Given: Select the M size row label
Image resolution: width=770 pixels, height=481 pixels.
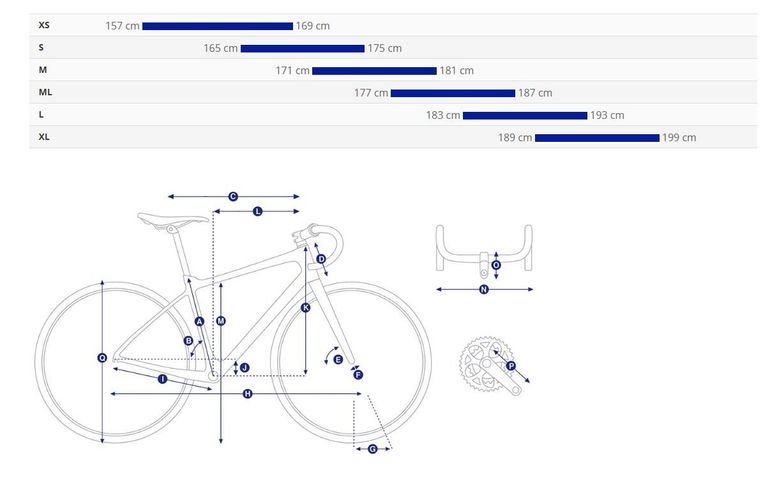Looking at the screenshot, I should click(x=43, y=70).
